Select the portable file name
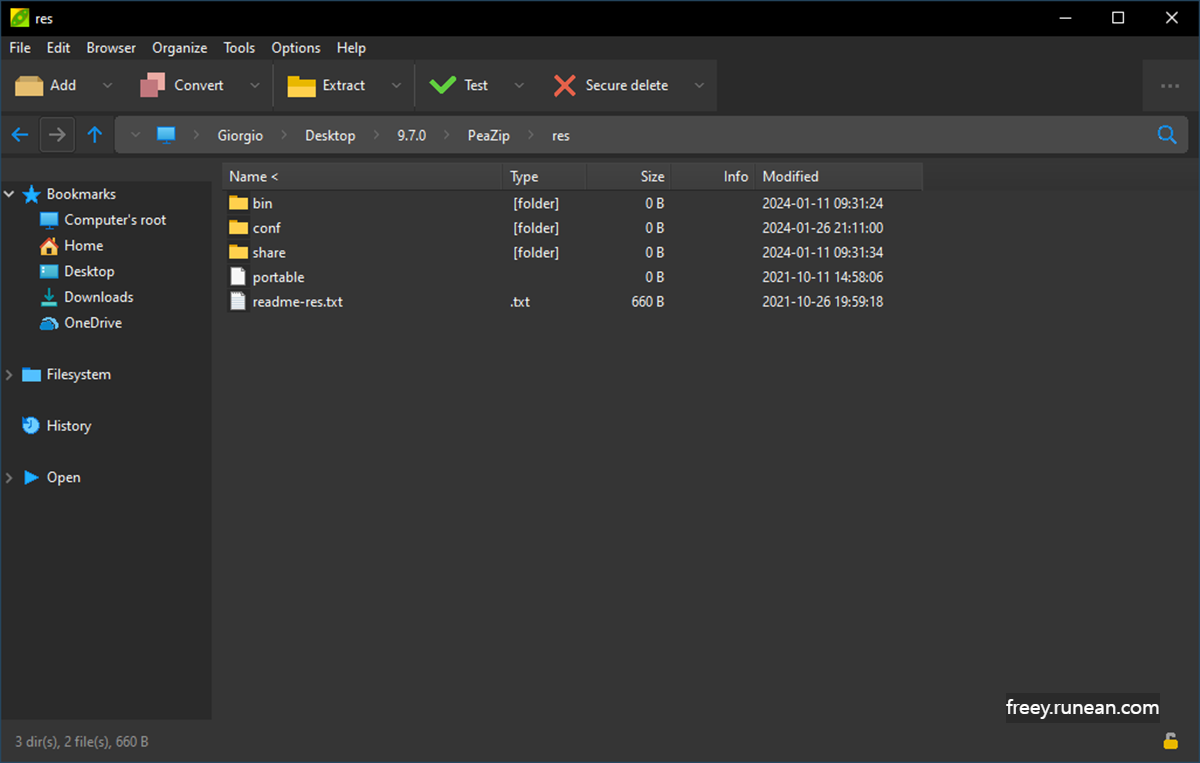This screenshot has width=1200, height=763. click(278, 277)
